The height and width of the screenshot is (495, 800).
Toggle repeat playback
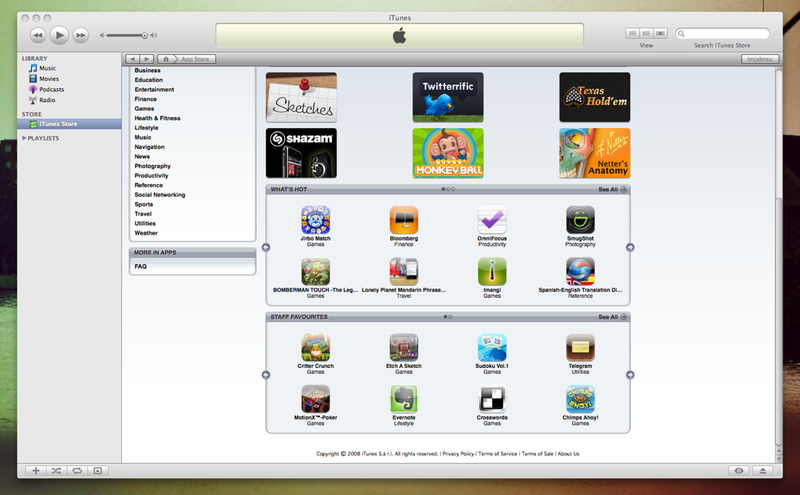[x=77, y=471]
